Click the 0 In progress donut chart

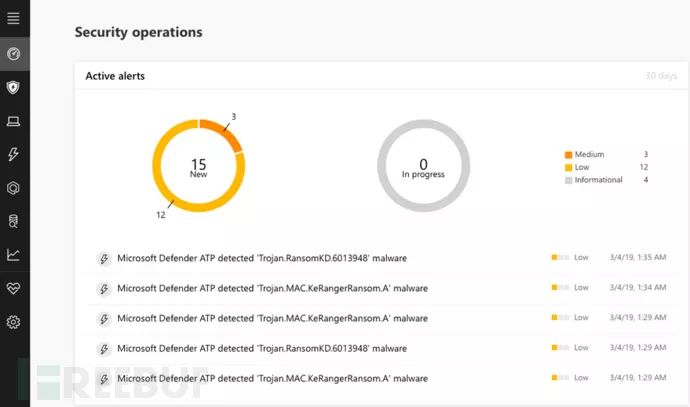(x=423, y=165)
